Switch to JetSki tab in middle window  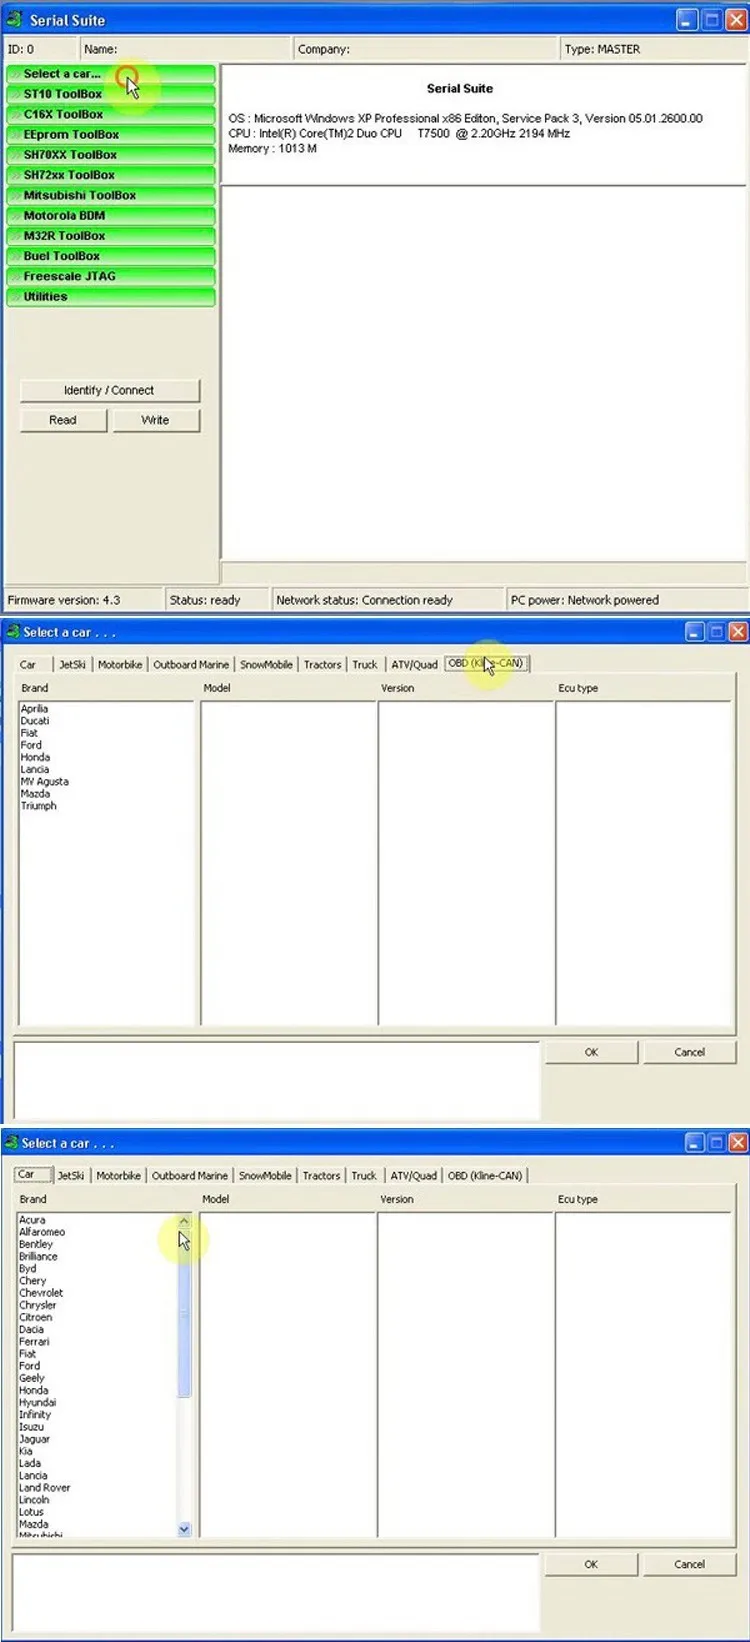pyautogui.click(x=72, y=664)
